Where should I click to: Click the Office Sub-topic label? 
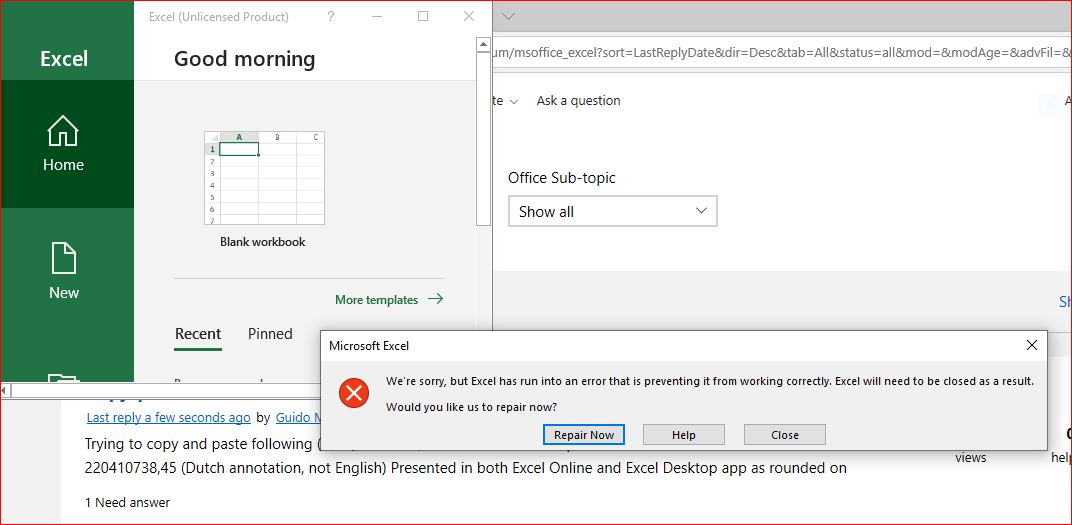562,178
